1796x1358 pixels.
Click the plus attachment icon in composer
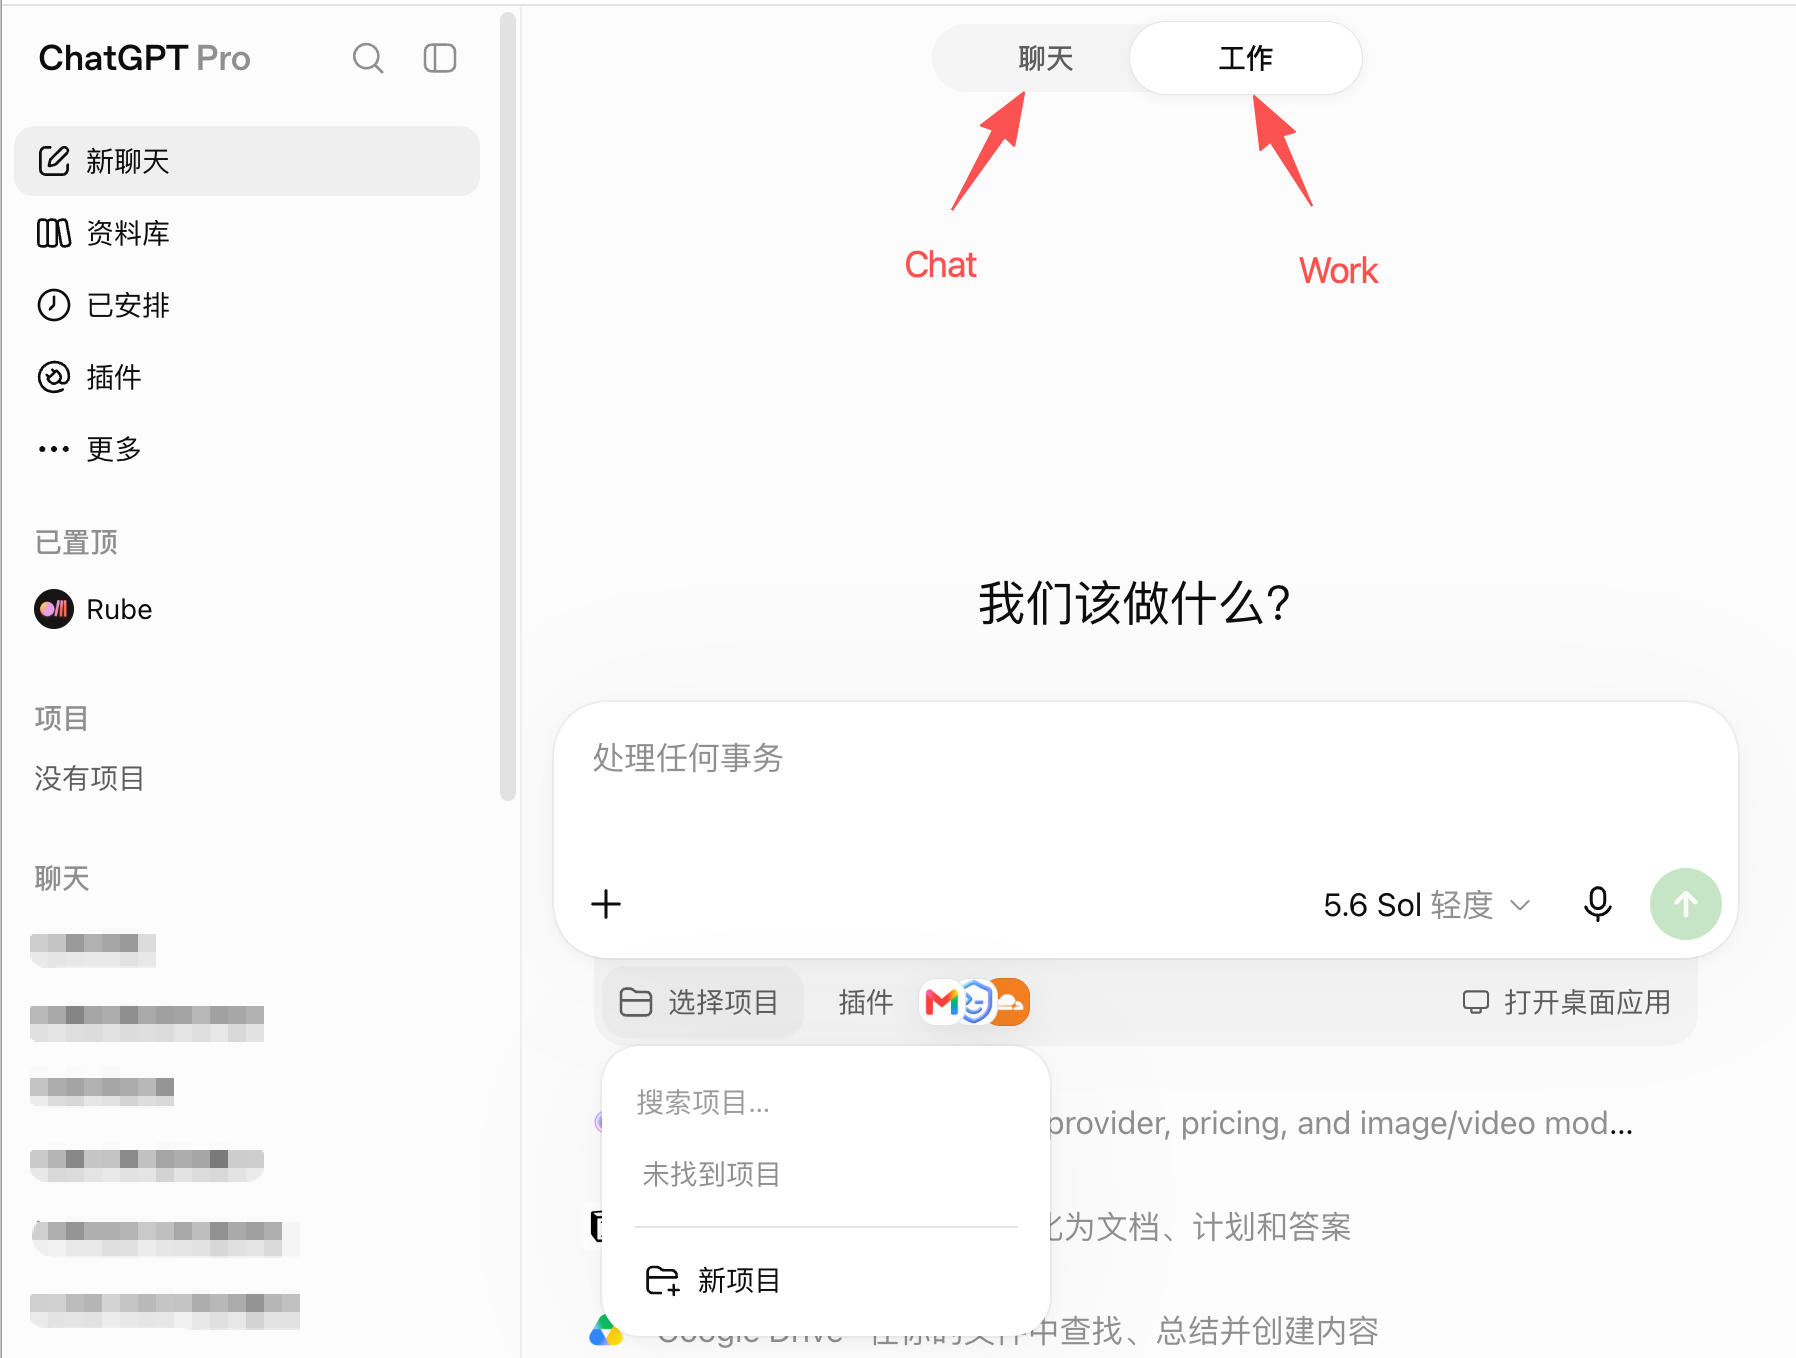[x=606, y=904]
